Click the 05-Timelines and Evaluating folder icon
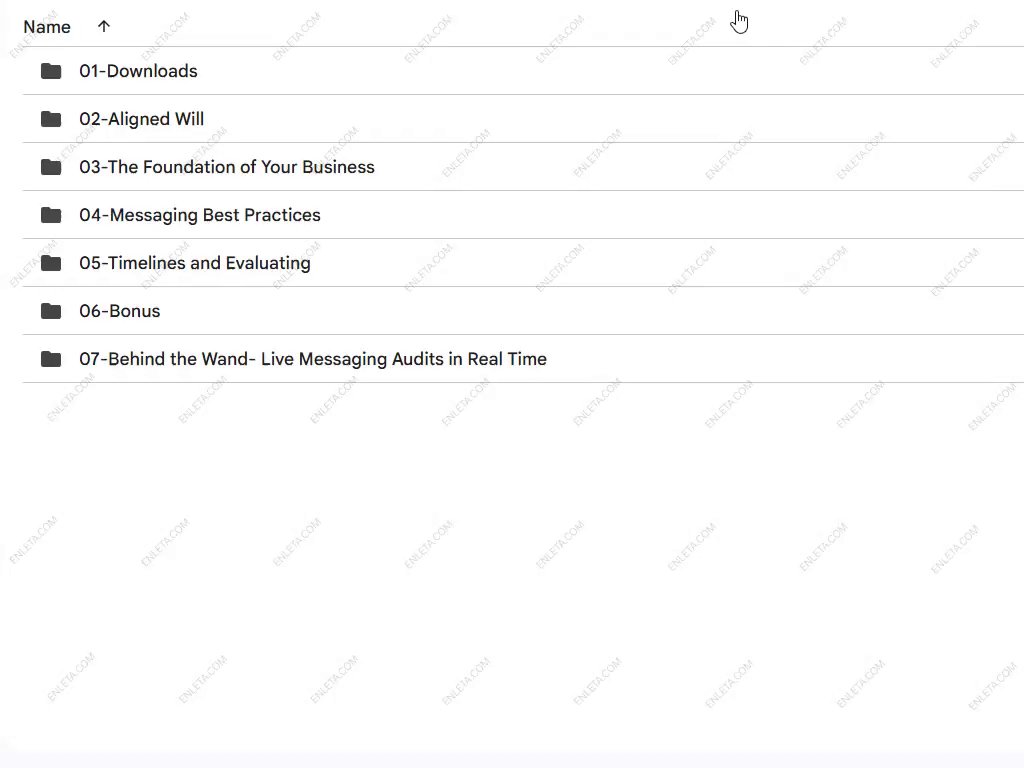This screenshot has height=768, width=1024. (51, 263)
